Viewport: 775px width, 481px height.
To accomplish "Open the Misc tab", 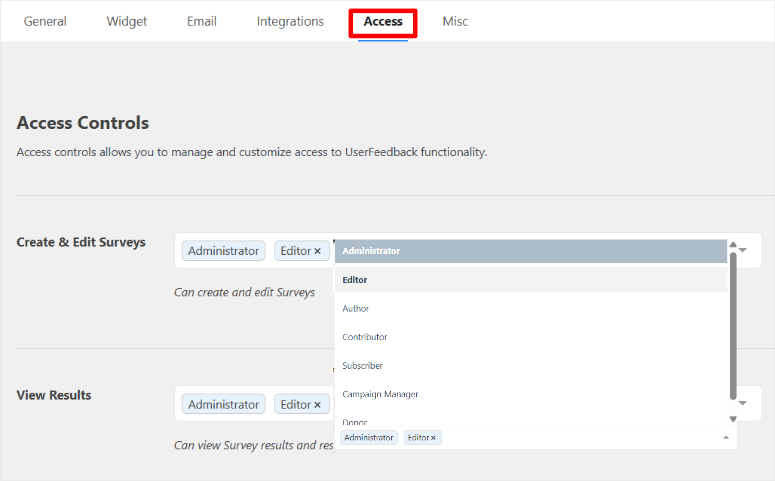I will 455,21.
